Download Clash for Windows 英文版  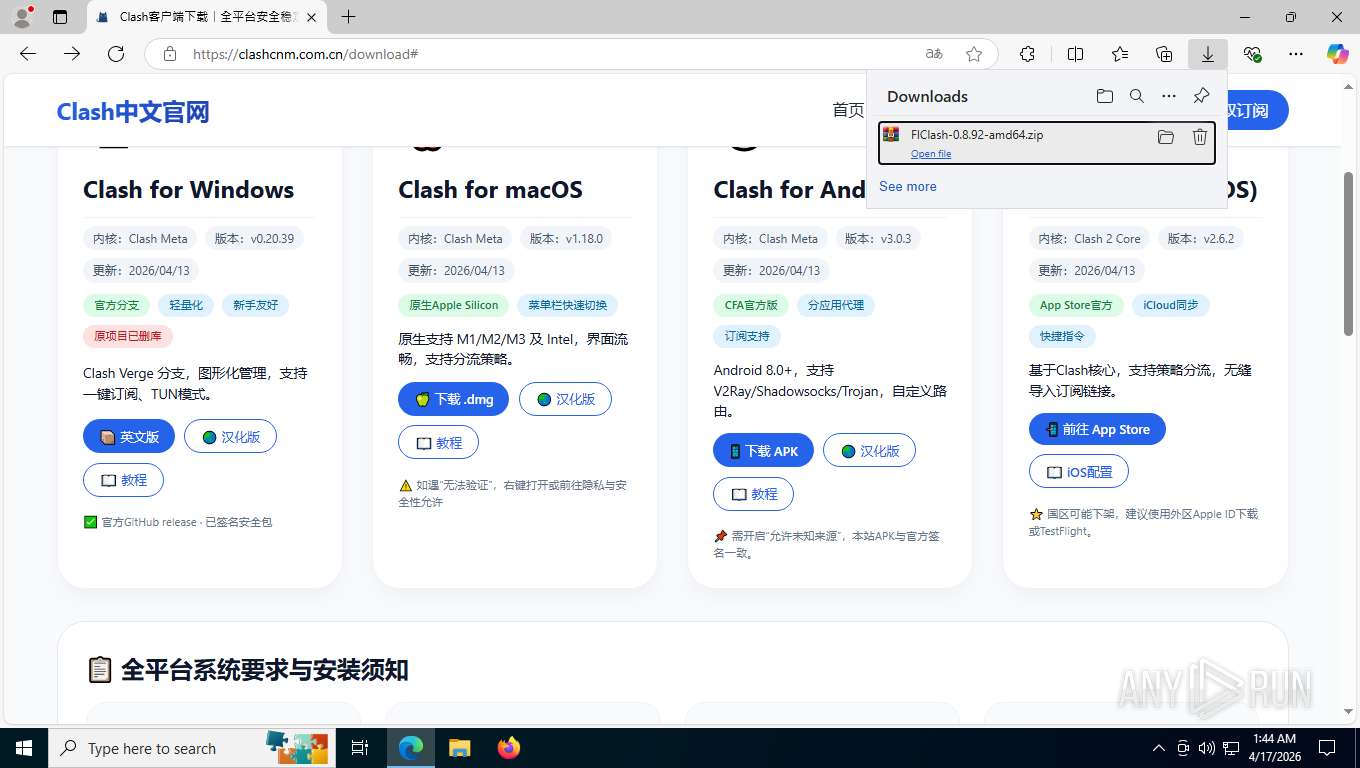pyautogui.click(x=129, y=437)
